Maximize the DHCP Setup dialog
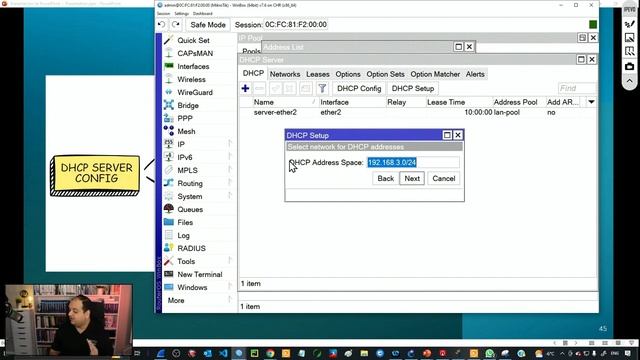Image resolution: width=640 pixels, height=360 pixels. click(x=447, y=135)
